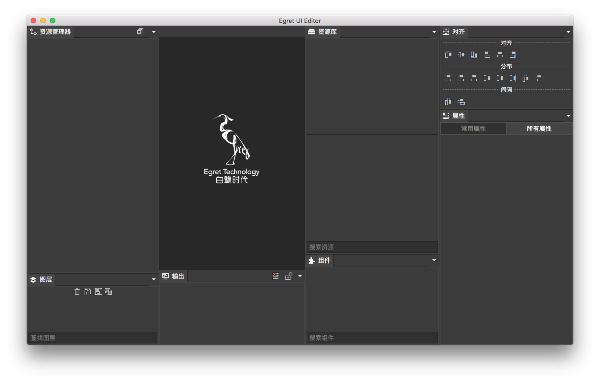
Task: Click third icon in layers panel toolbar
Action: click(98, 292)
